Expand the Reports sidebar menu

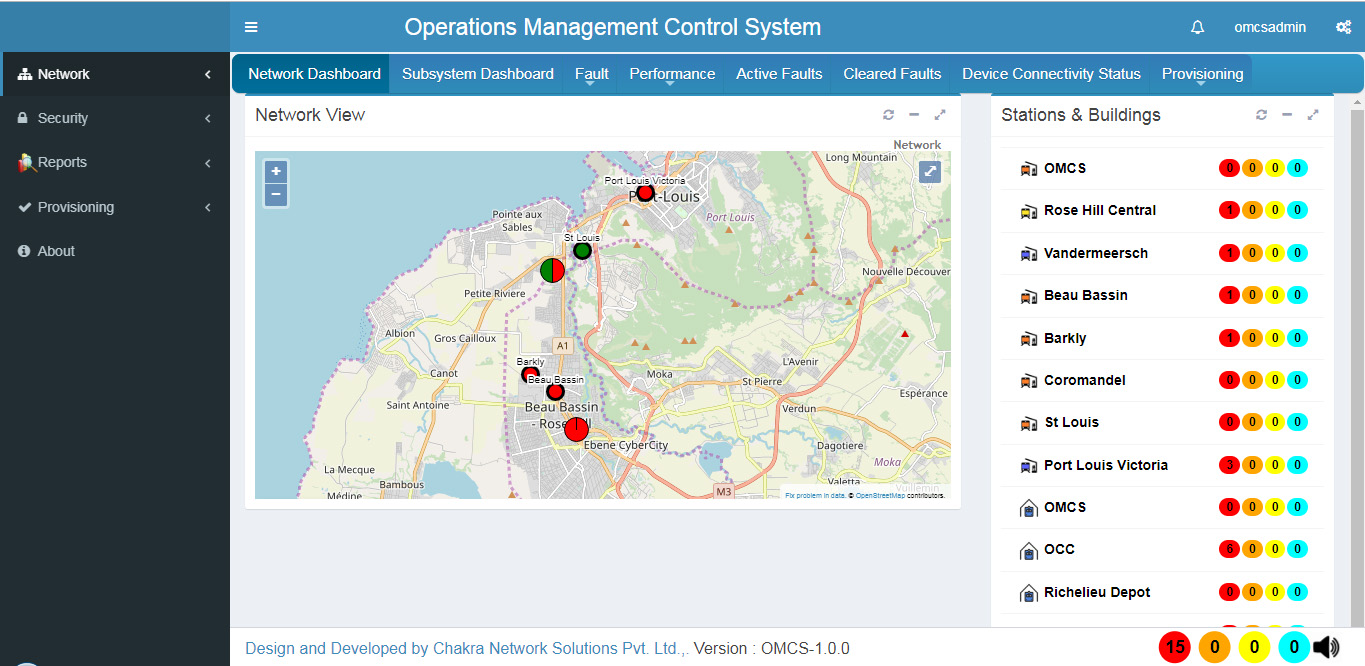pyautogui.click(x=116, y=162)
